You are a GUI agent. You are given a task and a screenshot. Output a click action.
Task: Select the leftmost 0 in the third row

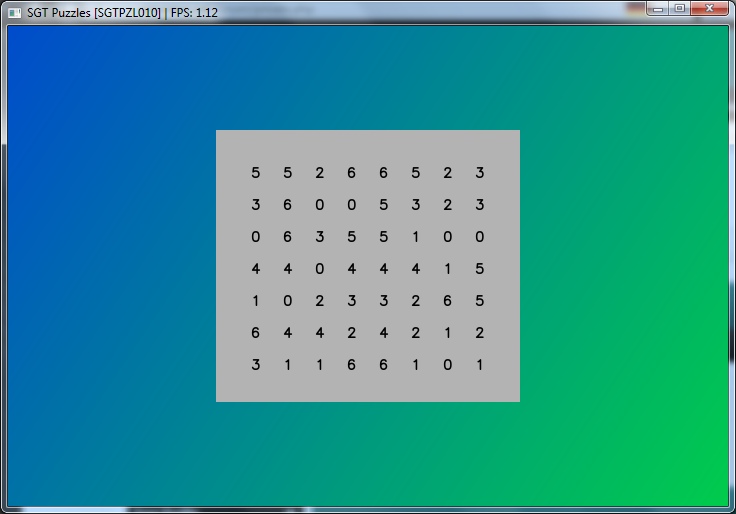coord(255,237)
